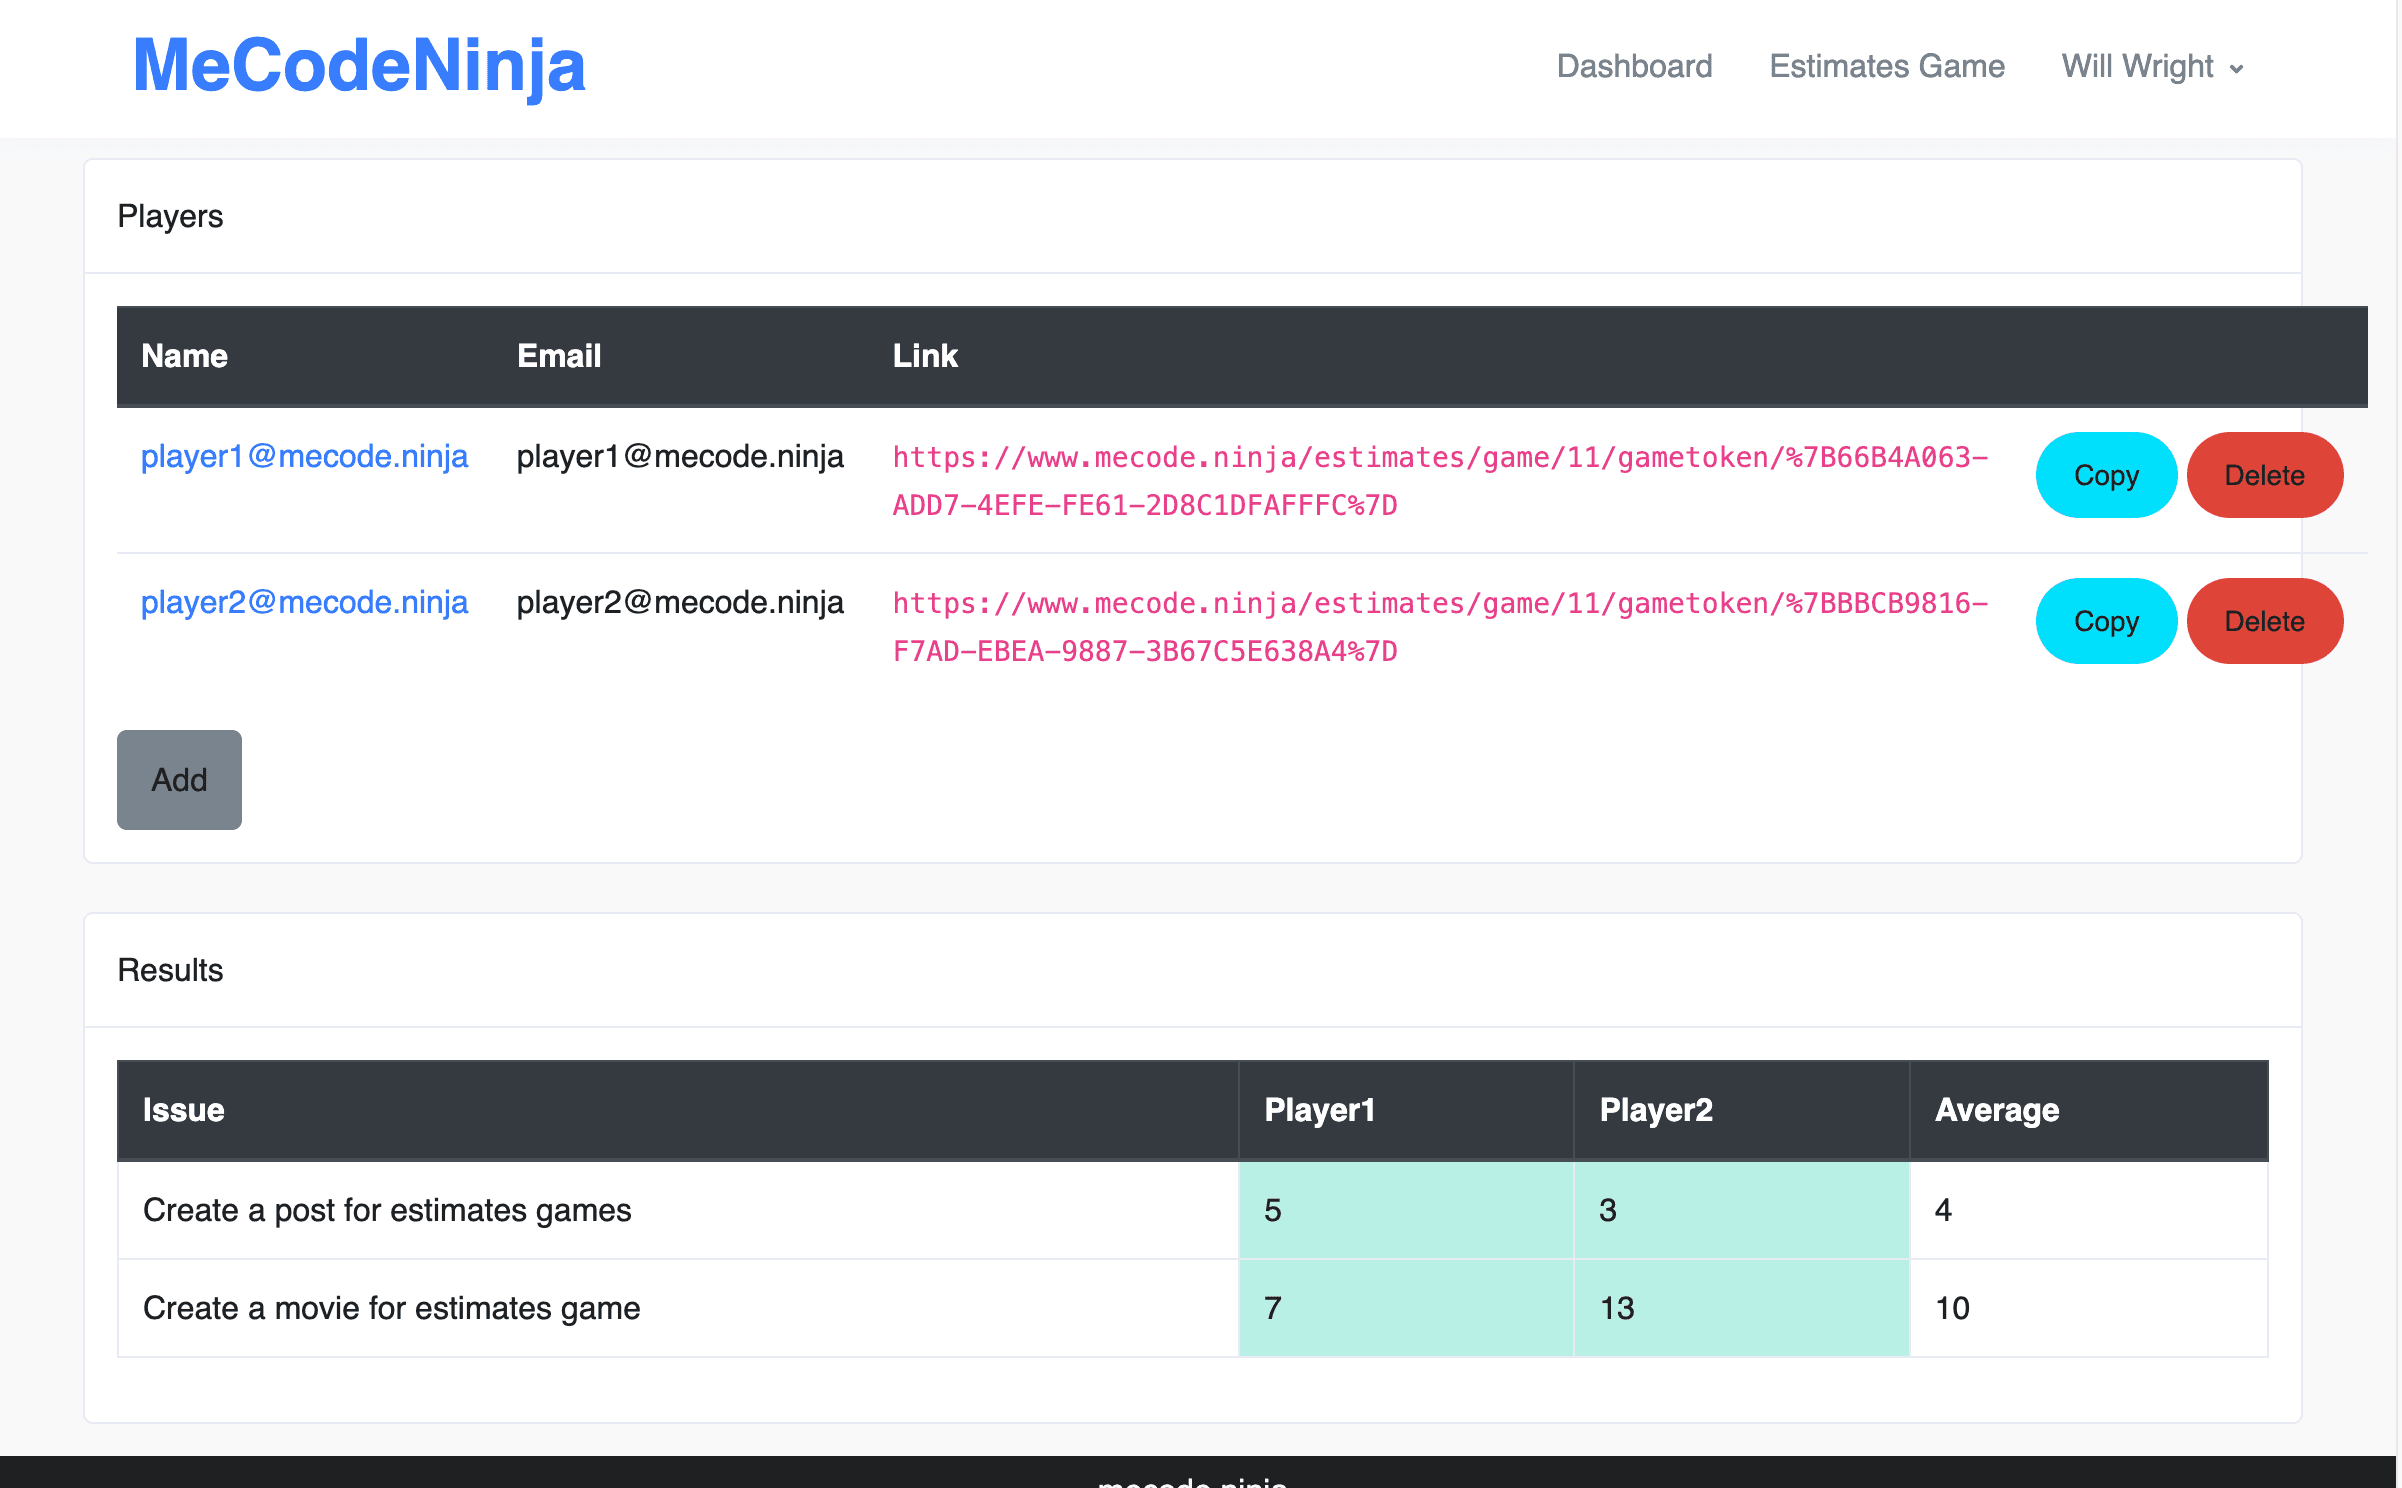This screenshot has height=1488, width=2402.
Task: Click the Issue column header
Action: [x=184, y=1110]
